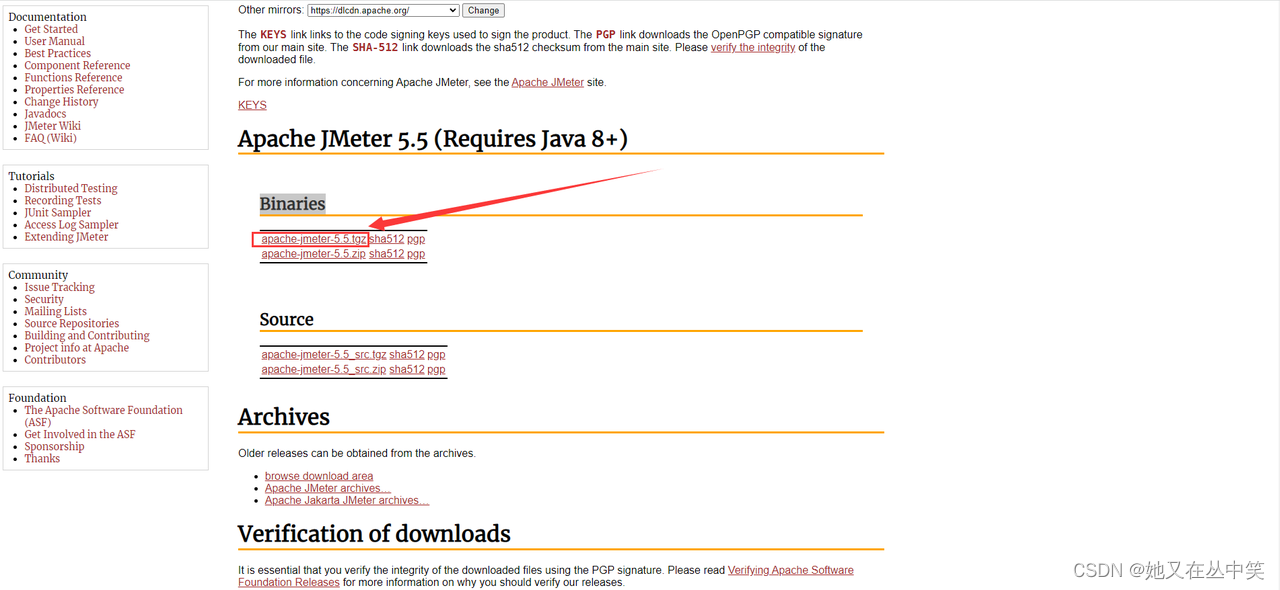The height and width of the screenshot is (590, 1280).
Task: Open pgp for apache-jmeter-5.5_src.tgz
Action: (x=436, y=354)
